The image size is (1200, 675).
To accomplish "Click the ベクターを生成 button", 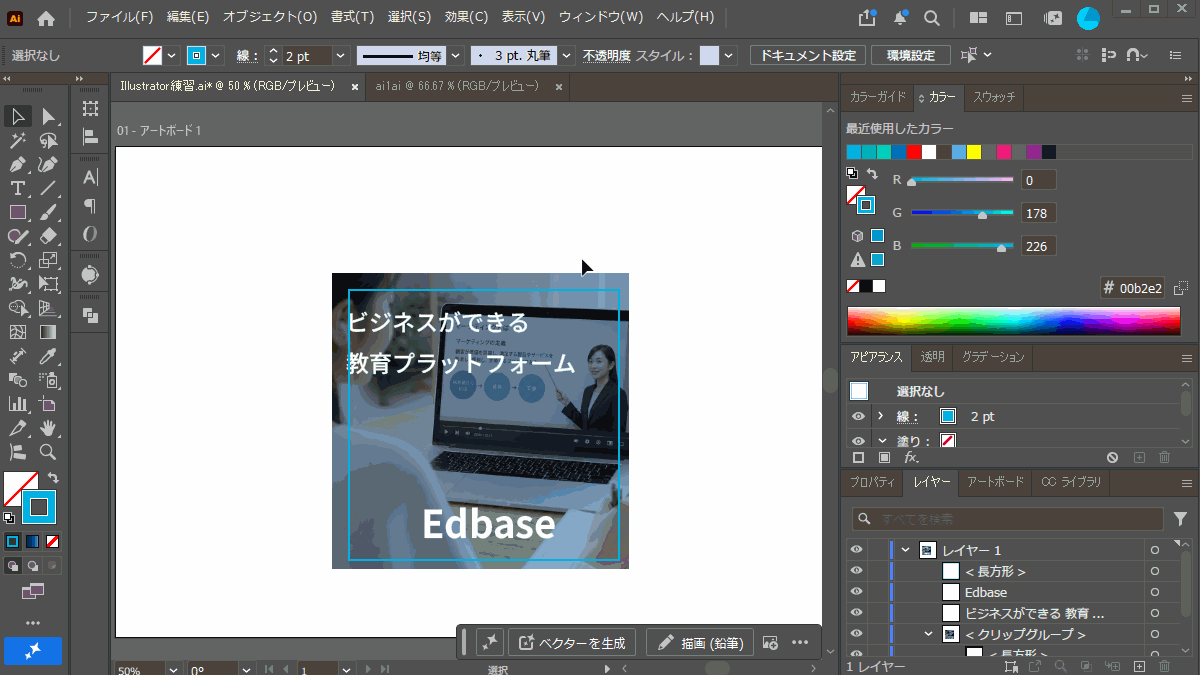I will coord(573,643).
